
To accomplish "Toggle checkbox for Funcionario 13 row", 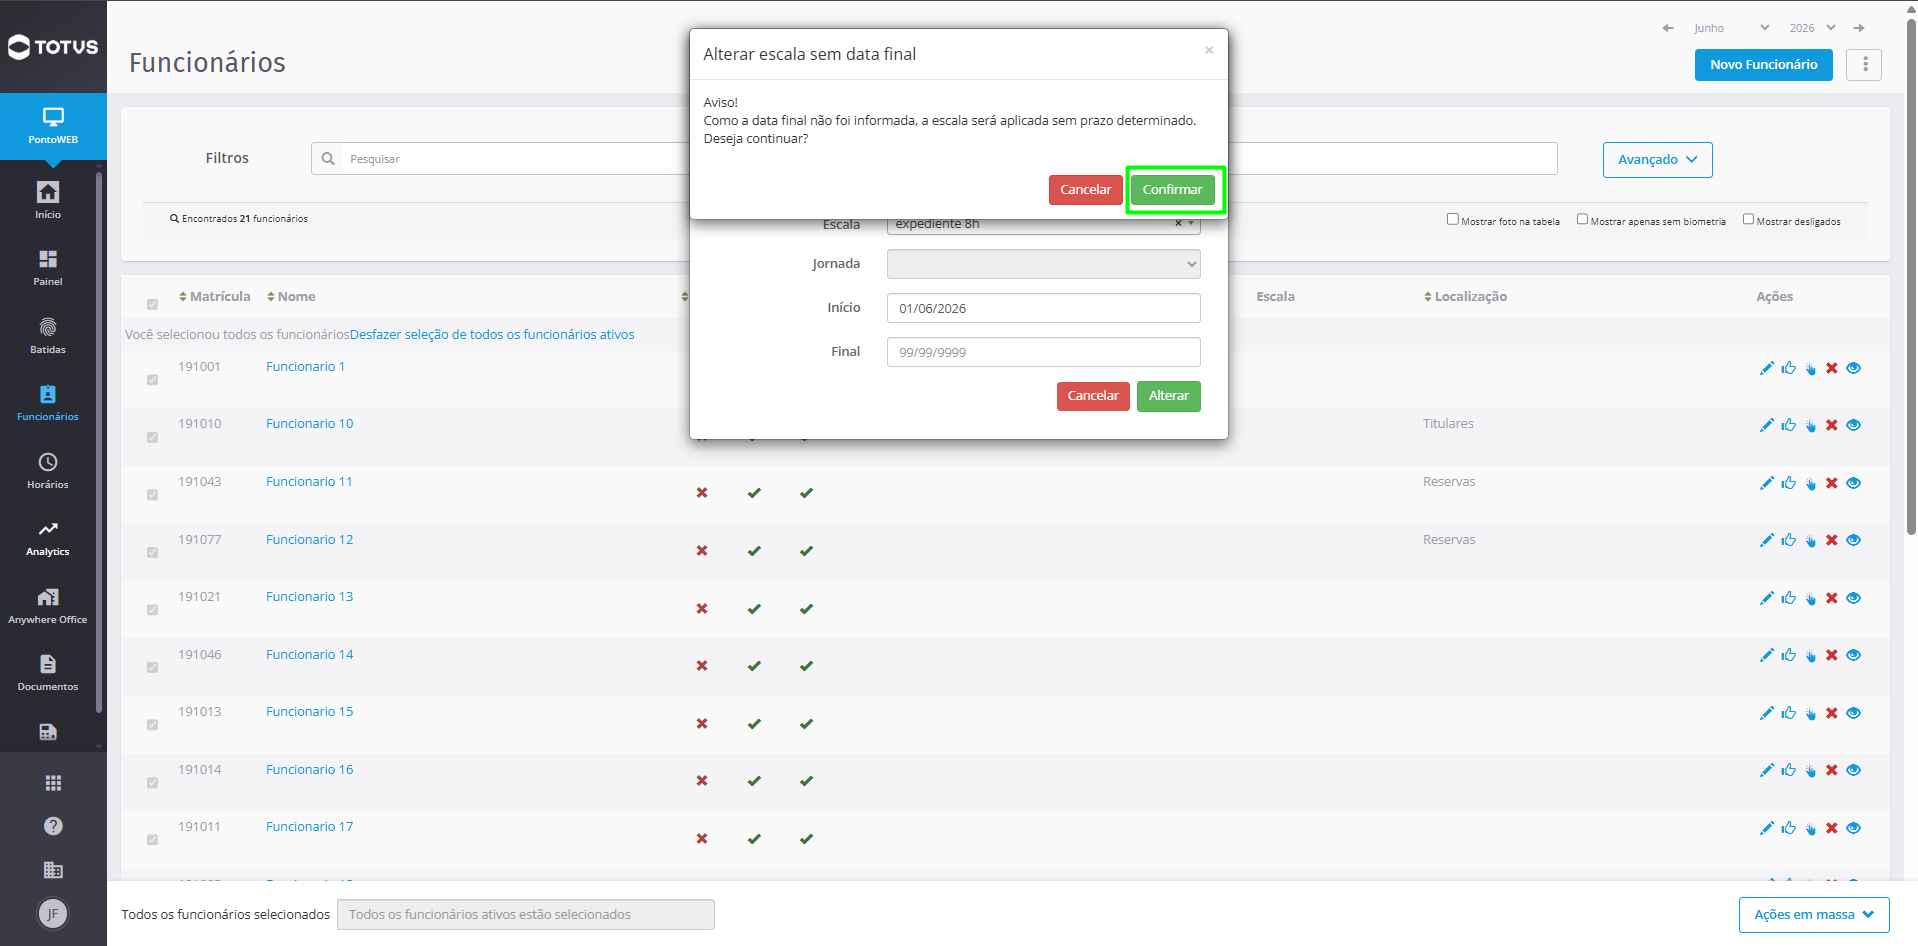I will [152, 610].
